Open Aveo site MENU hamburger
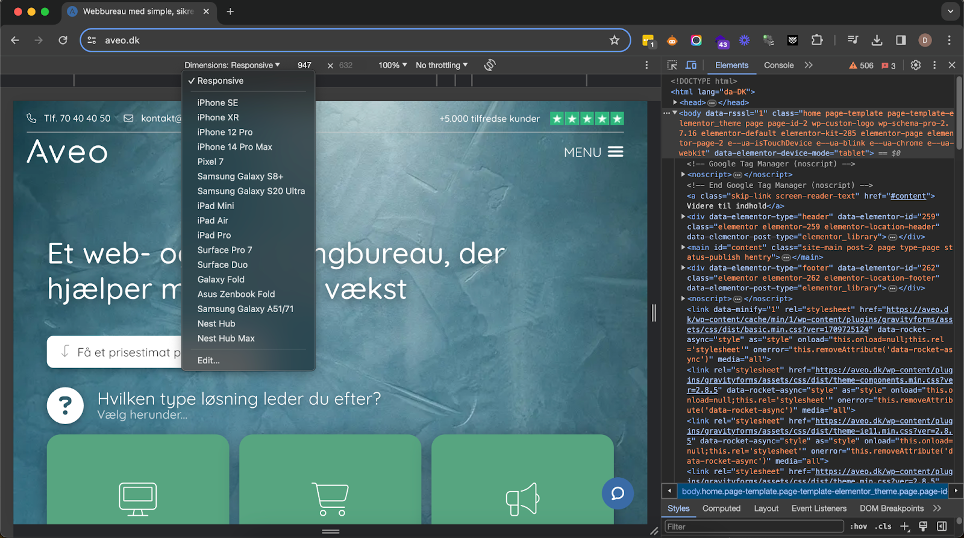 coord(593,152)
